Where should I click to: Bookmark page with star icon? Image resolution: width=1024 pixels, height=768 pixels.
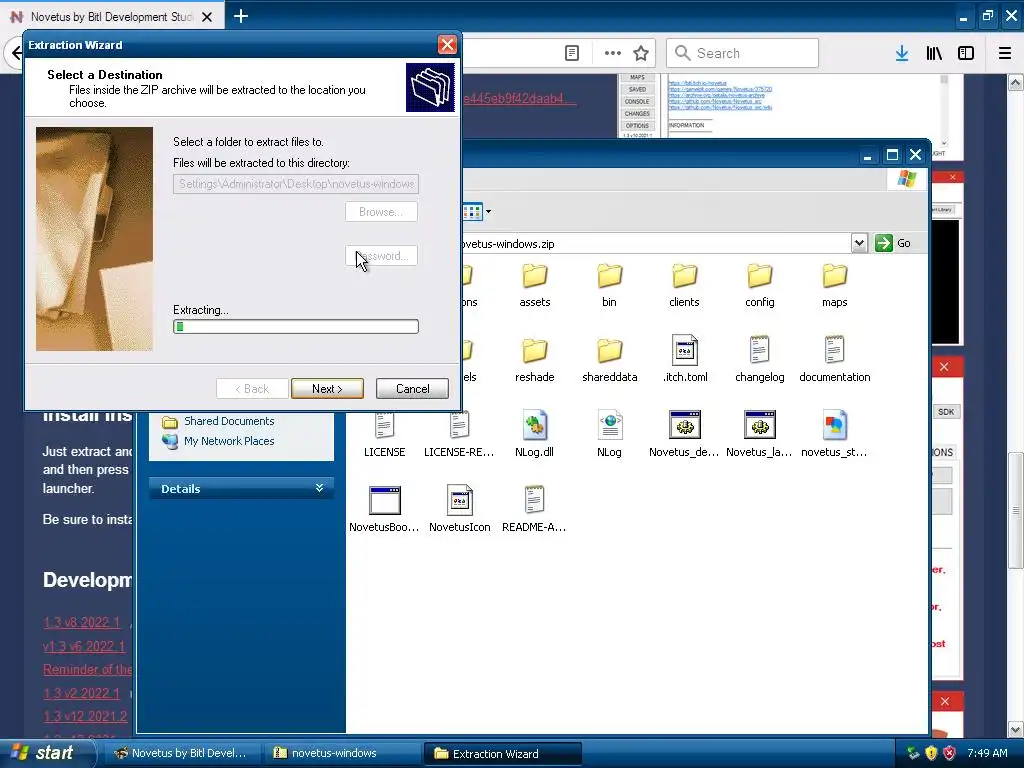click(x=641, y=53)
